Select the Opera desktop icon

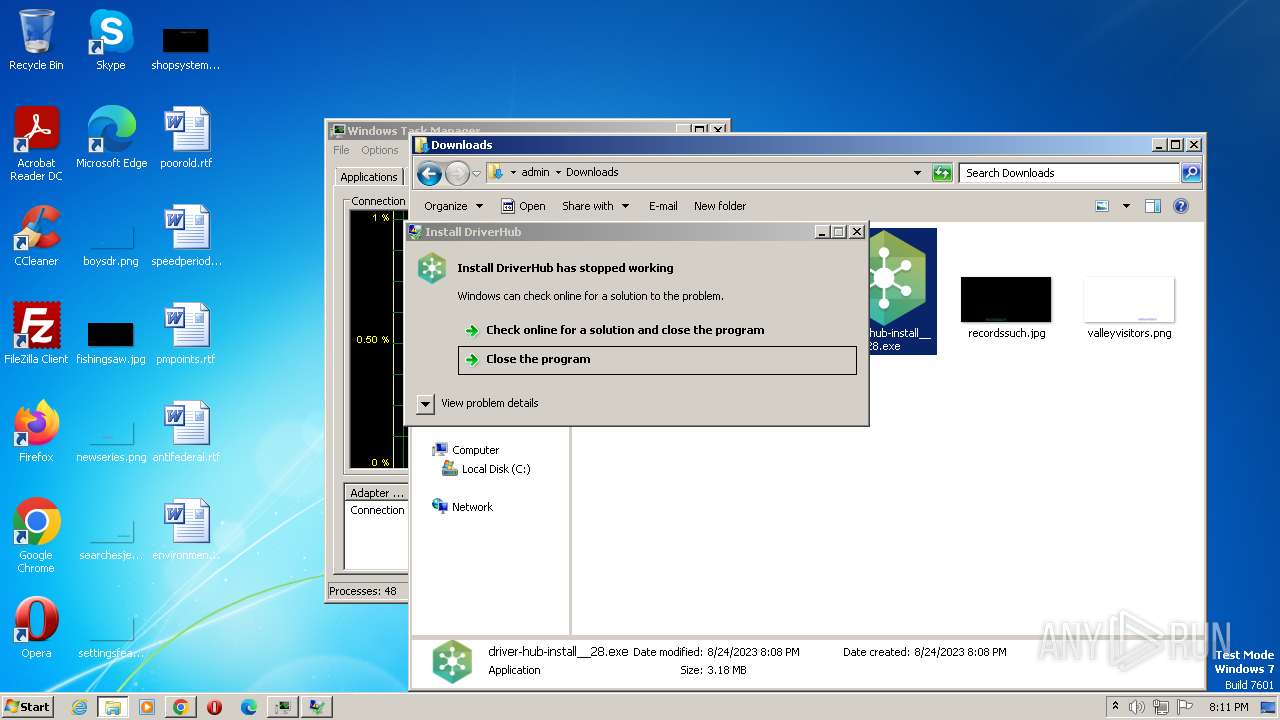click(36, 627)
